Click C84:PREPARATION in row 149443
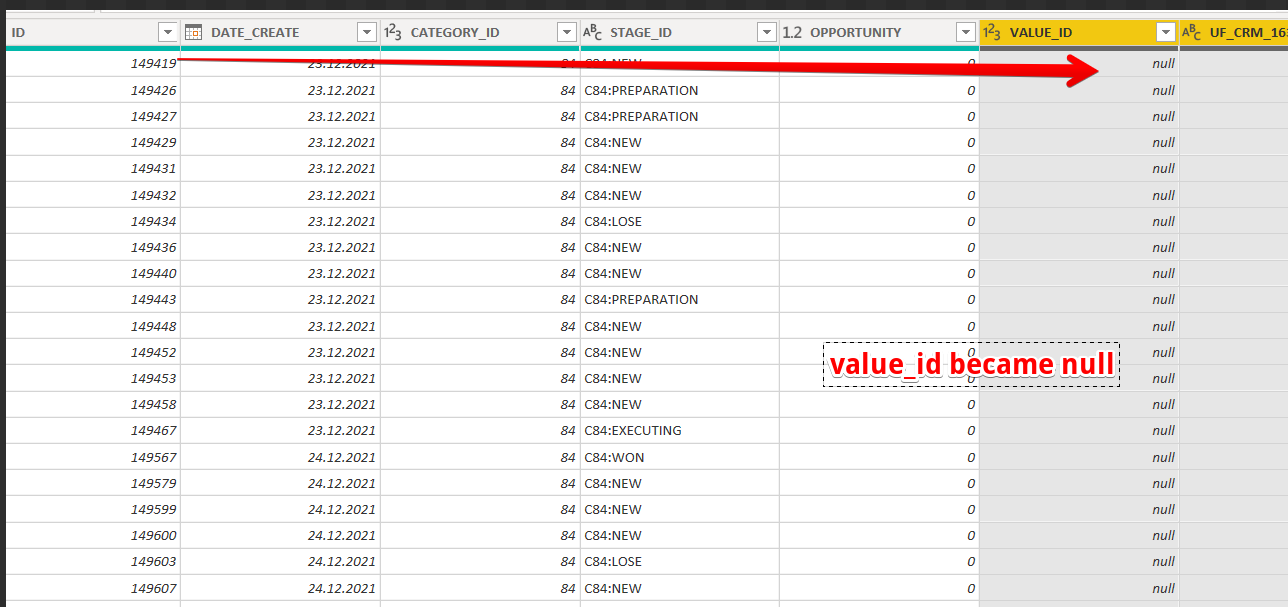The image size is (1288, 607). (641, 299)
